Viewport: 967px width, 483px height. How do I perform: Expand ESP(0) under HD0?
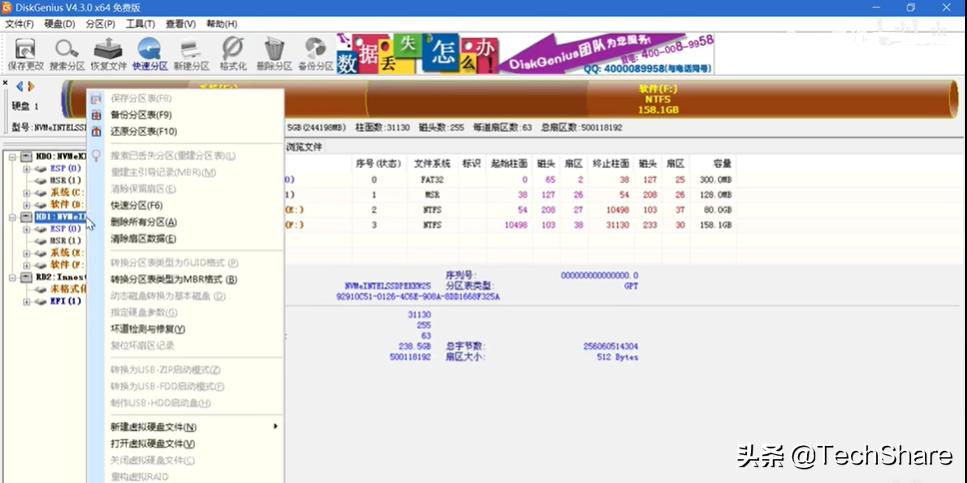[27, 168]
